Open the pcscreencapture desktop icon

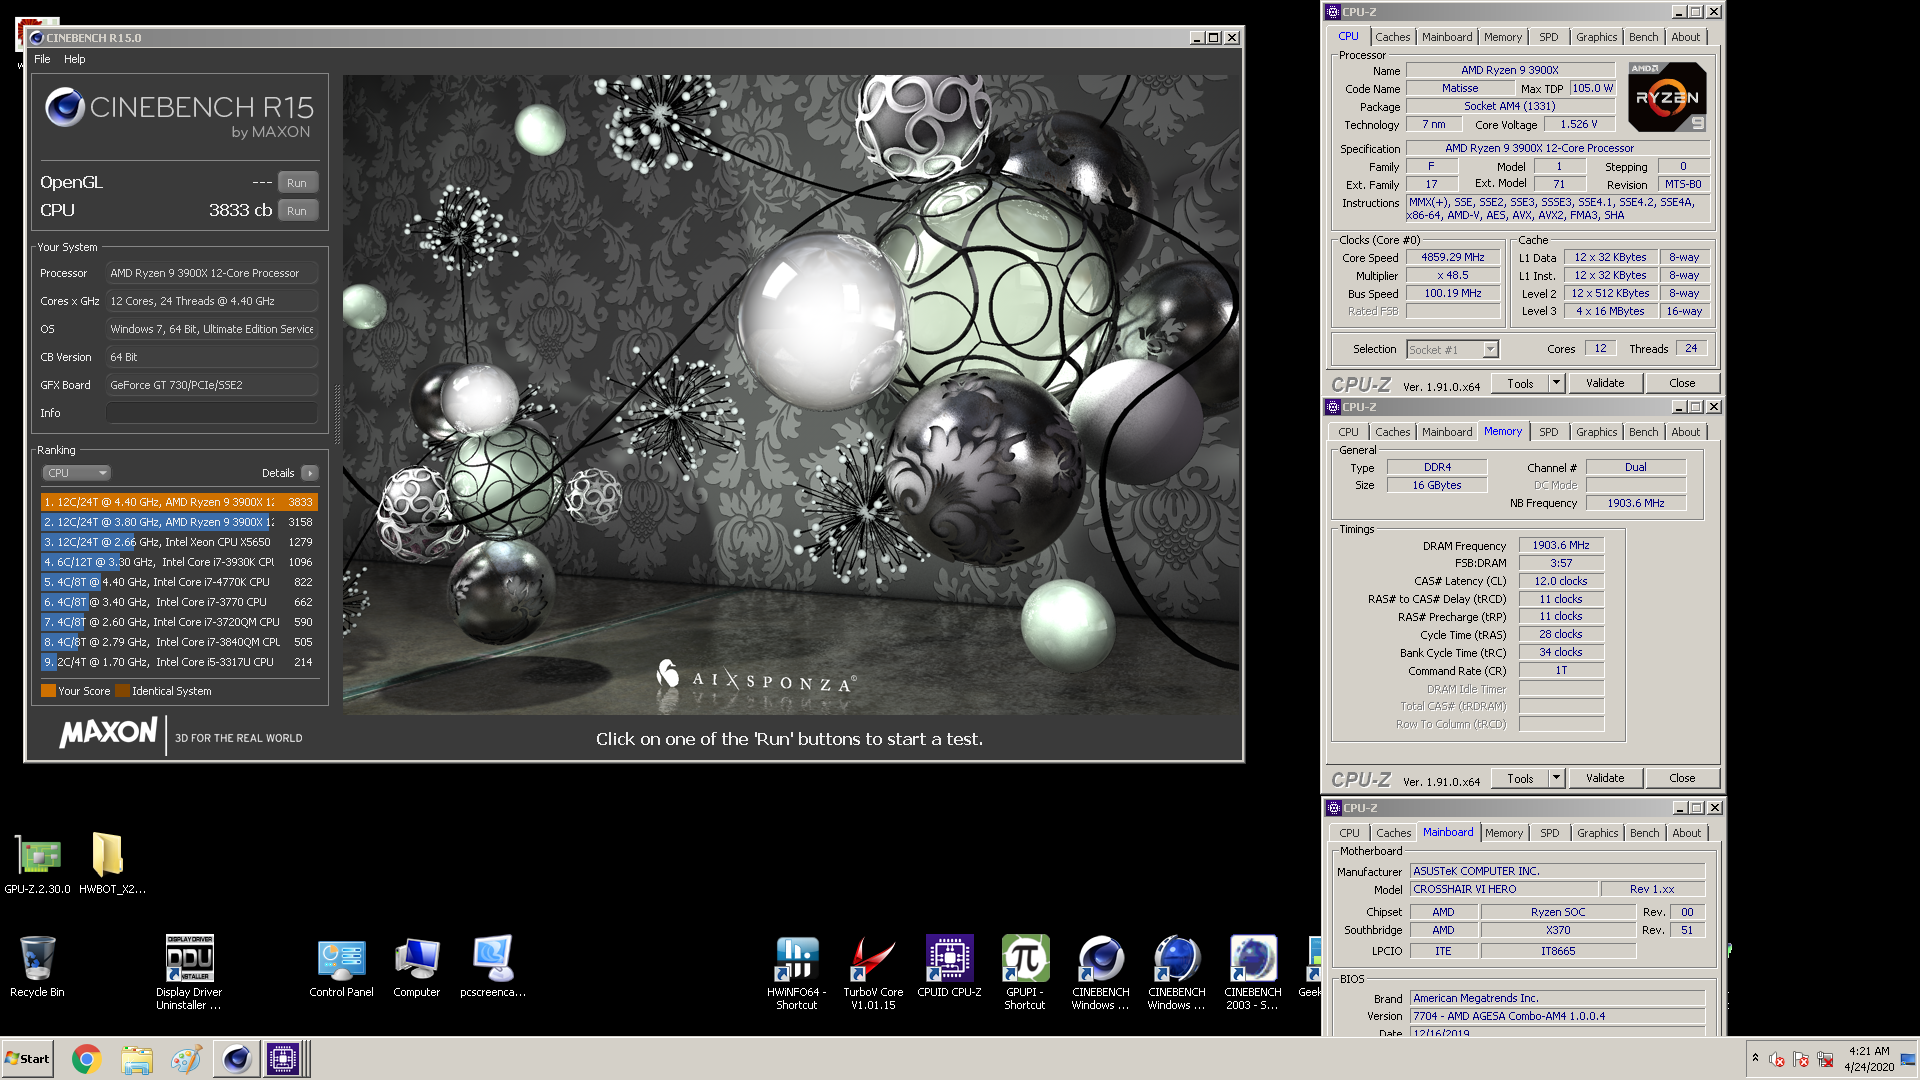(493, 966)
